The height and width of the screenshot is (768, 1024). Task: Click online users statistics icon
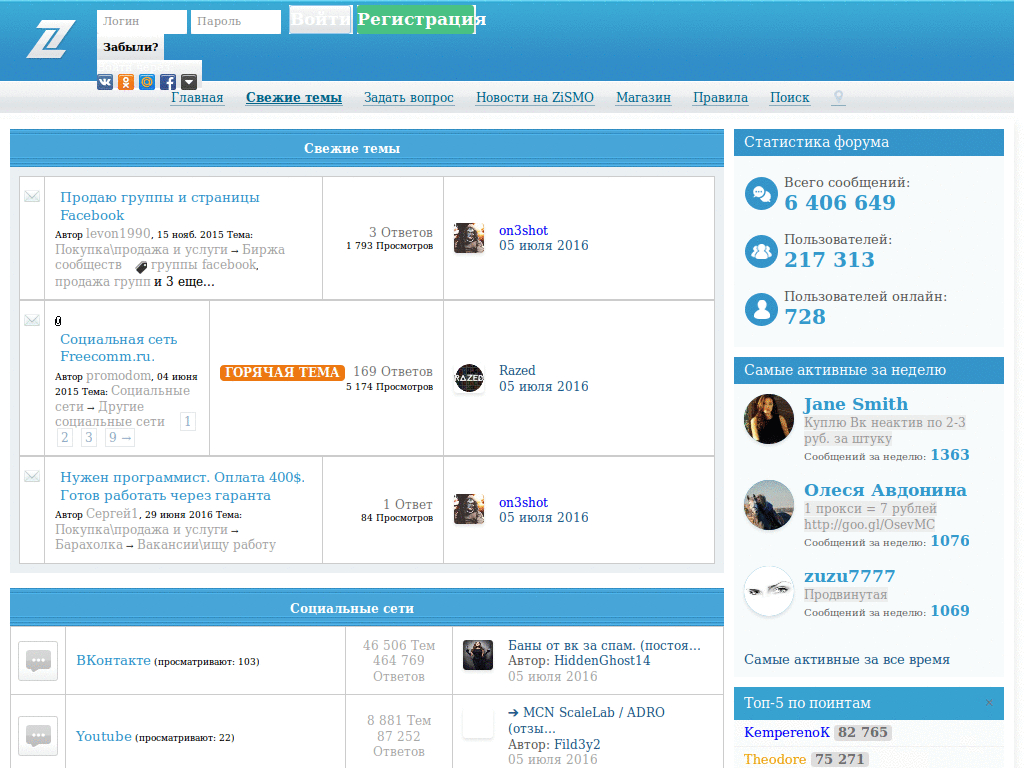pos(761,309)
